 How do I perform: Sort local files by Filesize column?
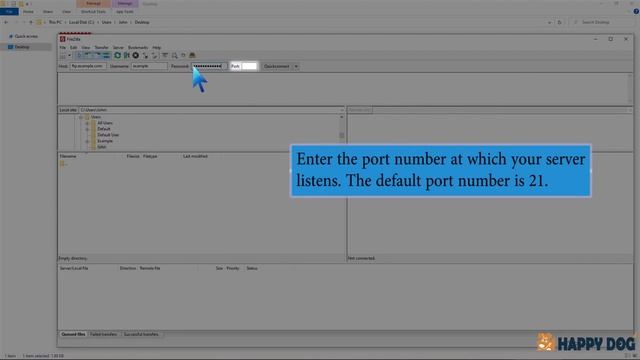133,156
